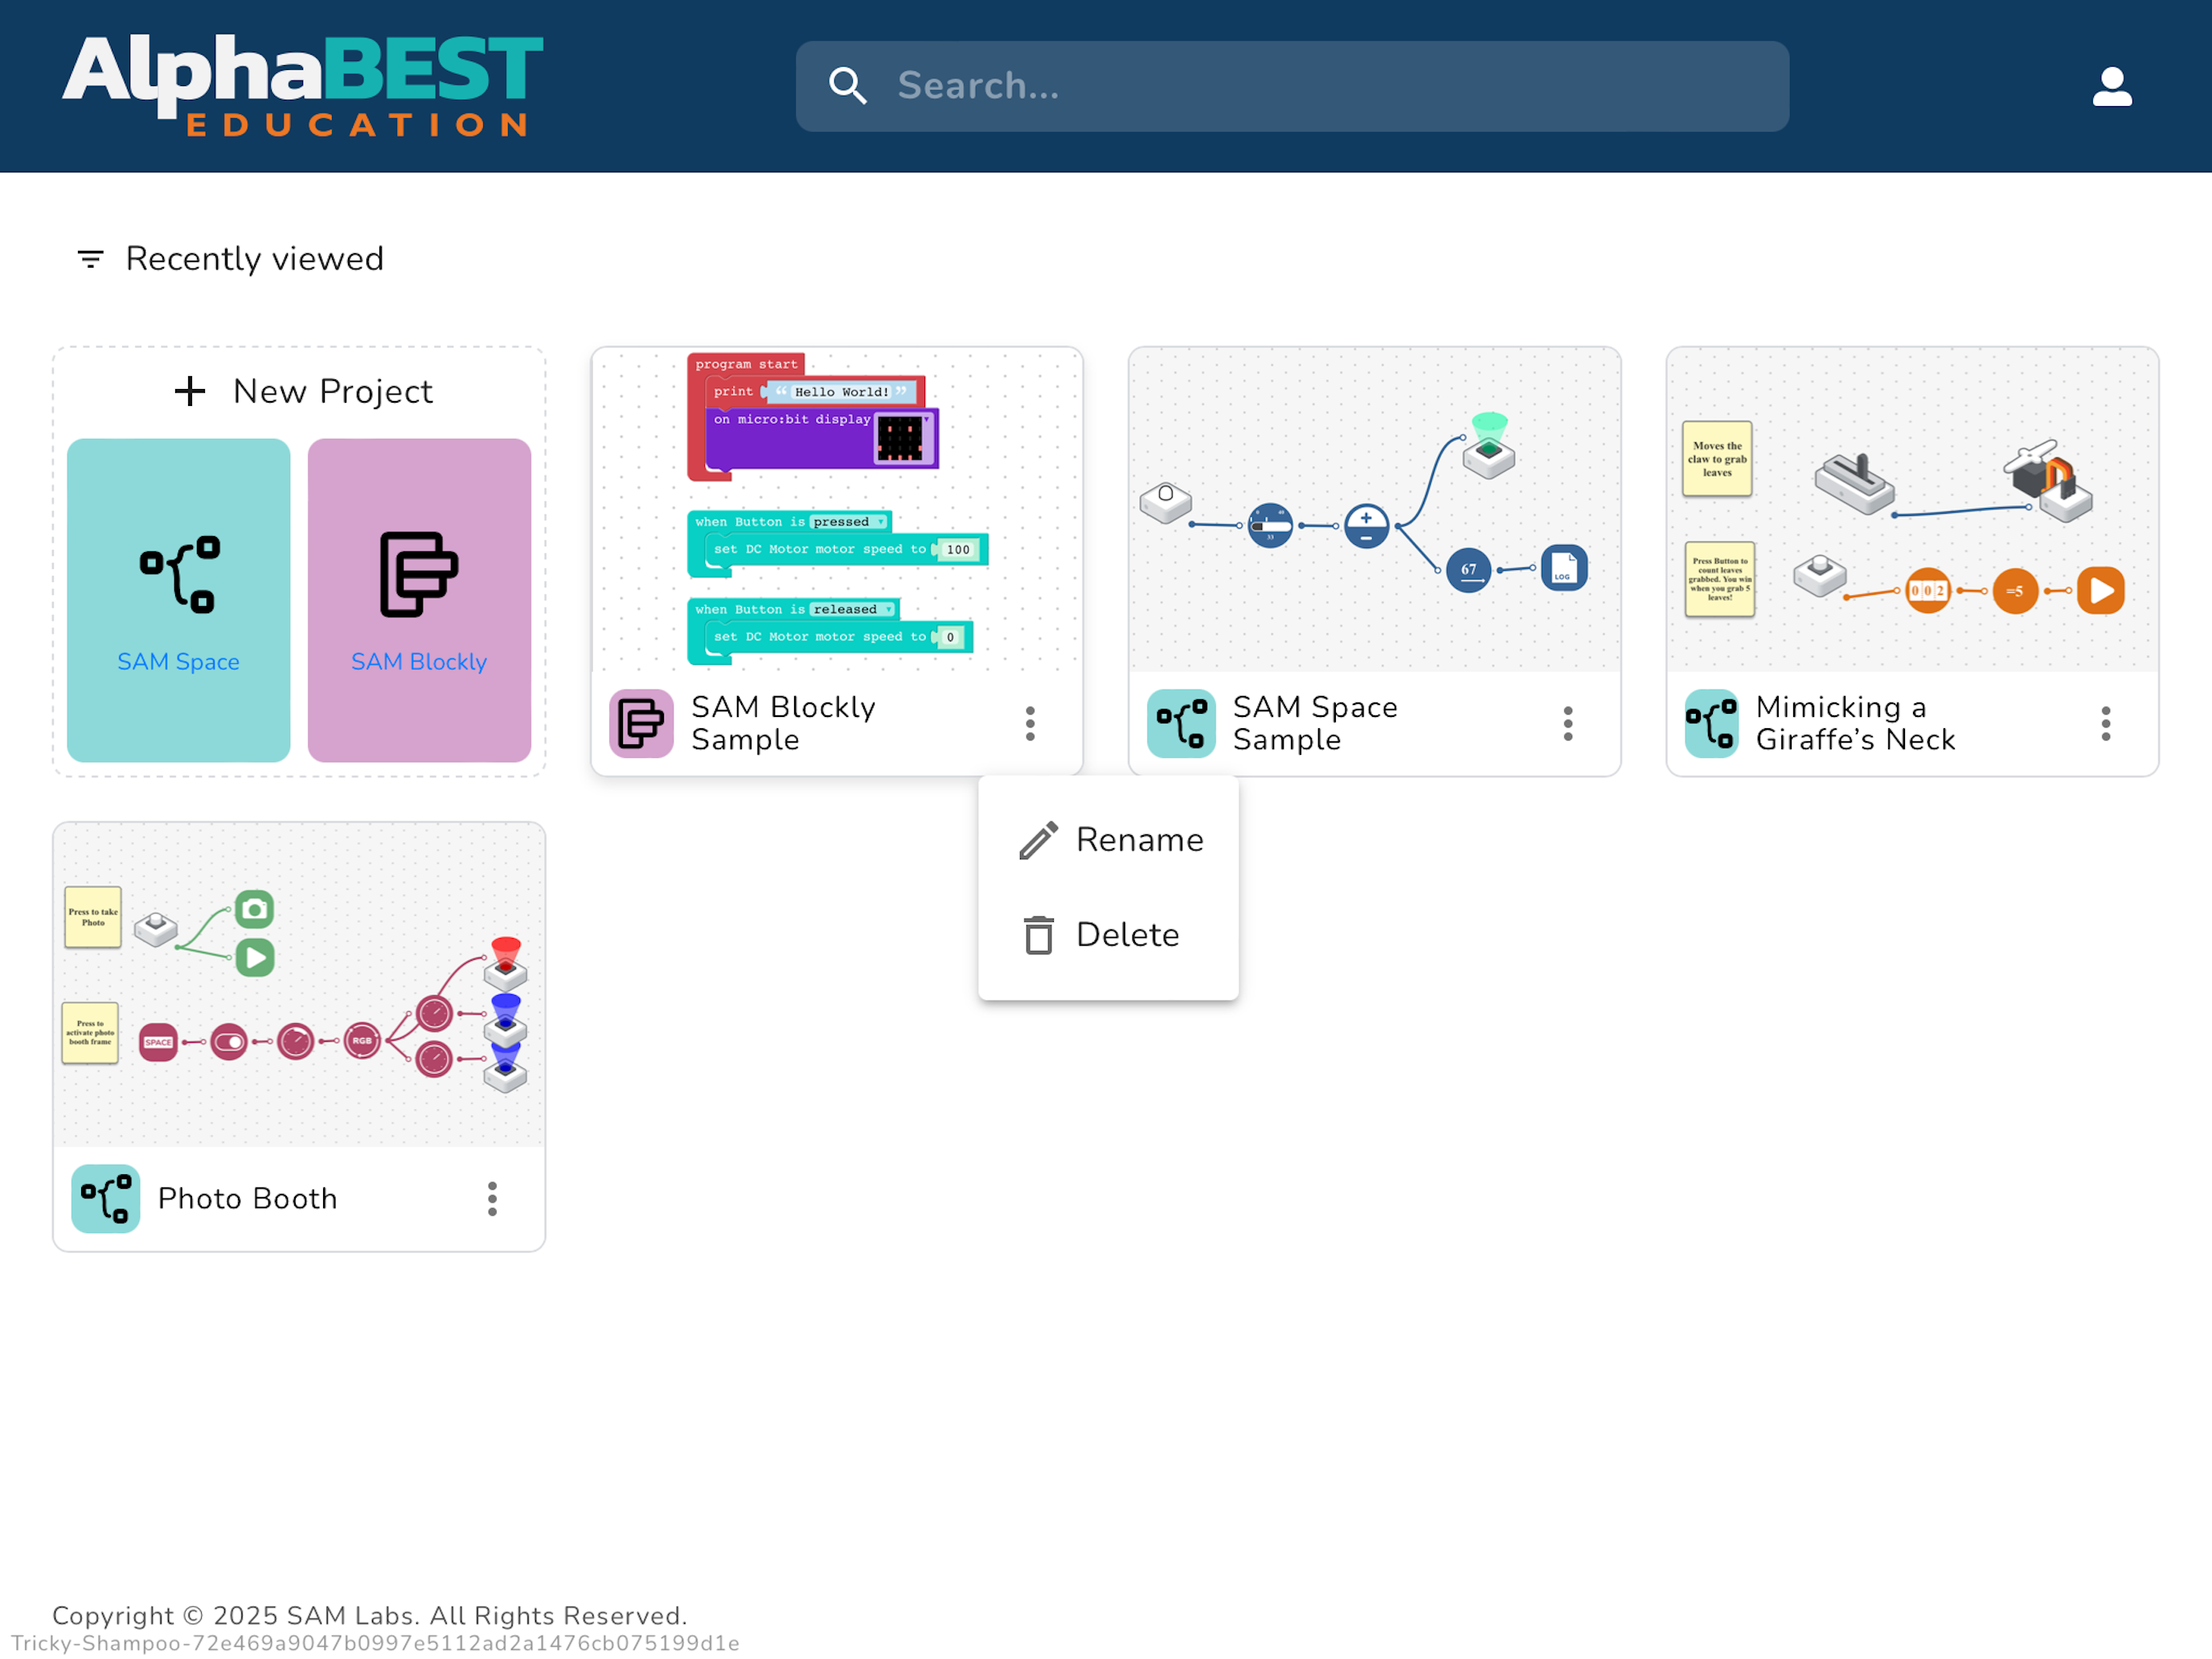Open the options menu for Mimicking a Giraffe's Neck
Screen dimensions: 2212x1659
pos(2105,723)
